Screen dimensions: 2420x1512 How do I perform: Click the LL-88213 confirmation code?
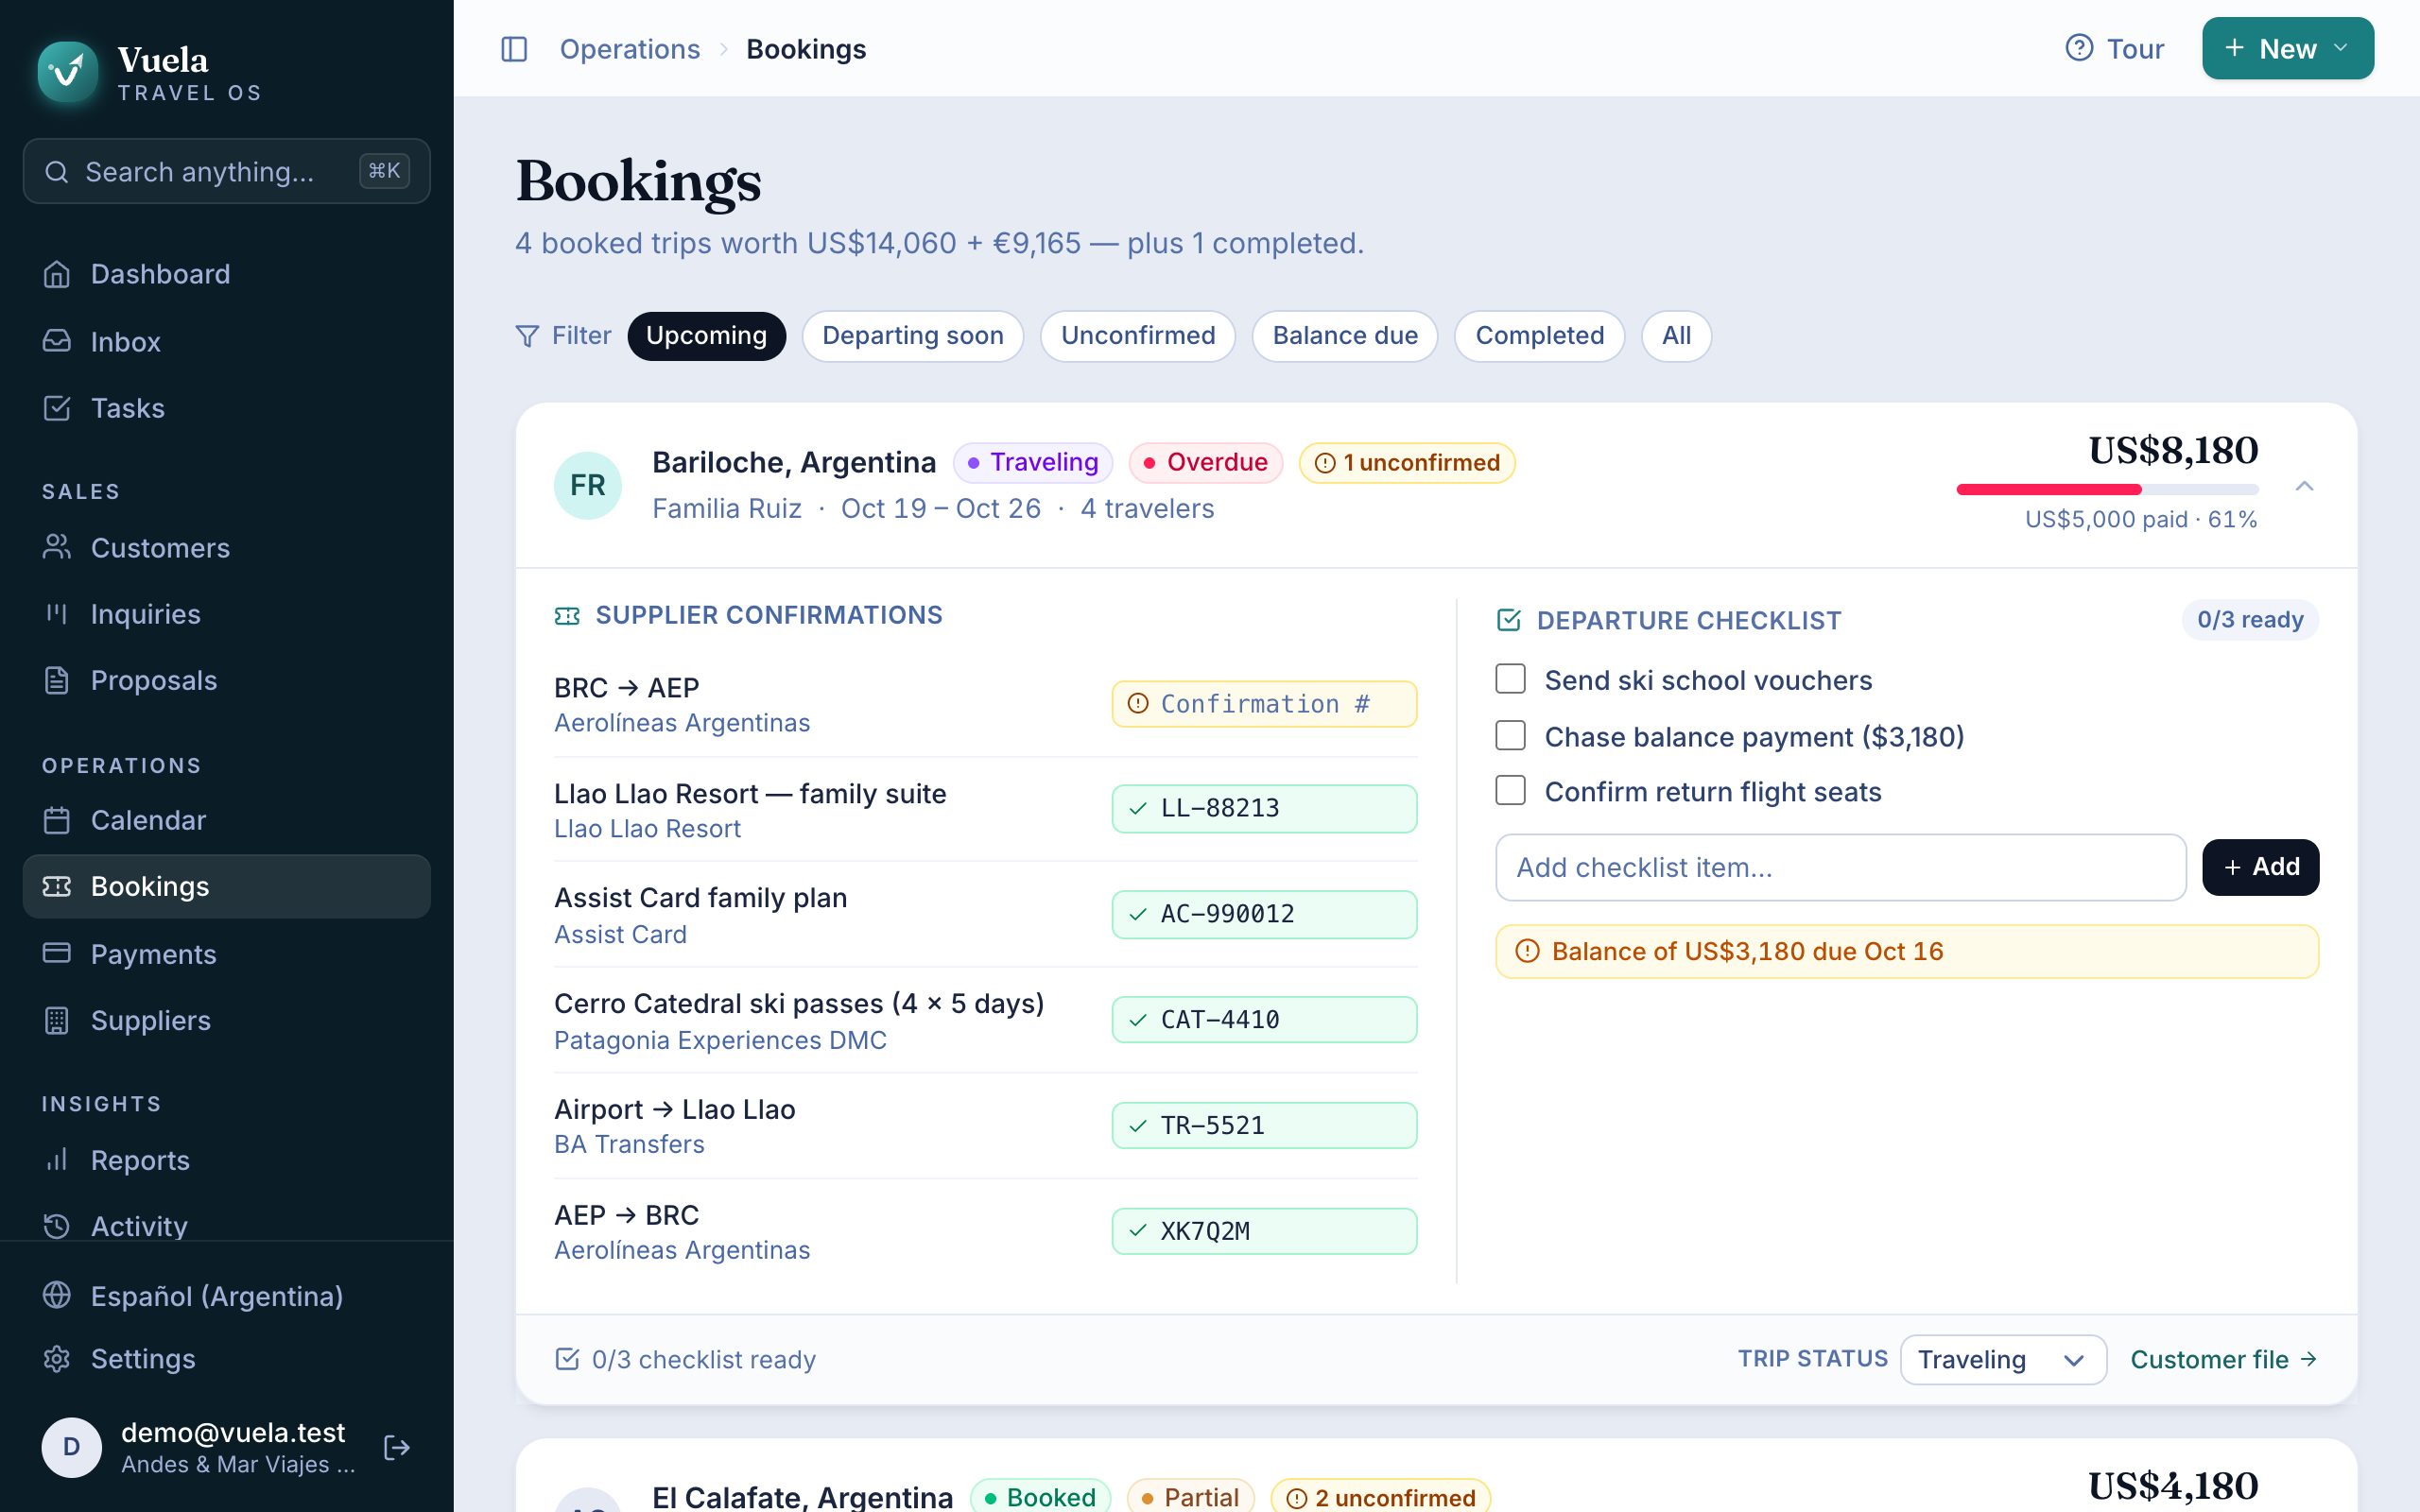click(x=1264, y=808)
